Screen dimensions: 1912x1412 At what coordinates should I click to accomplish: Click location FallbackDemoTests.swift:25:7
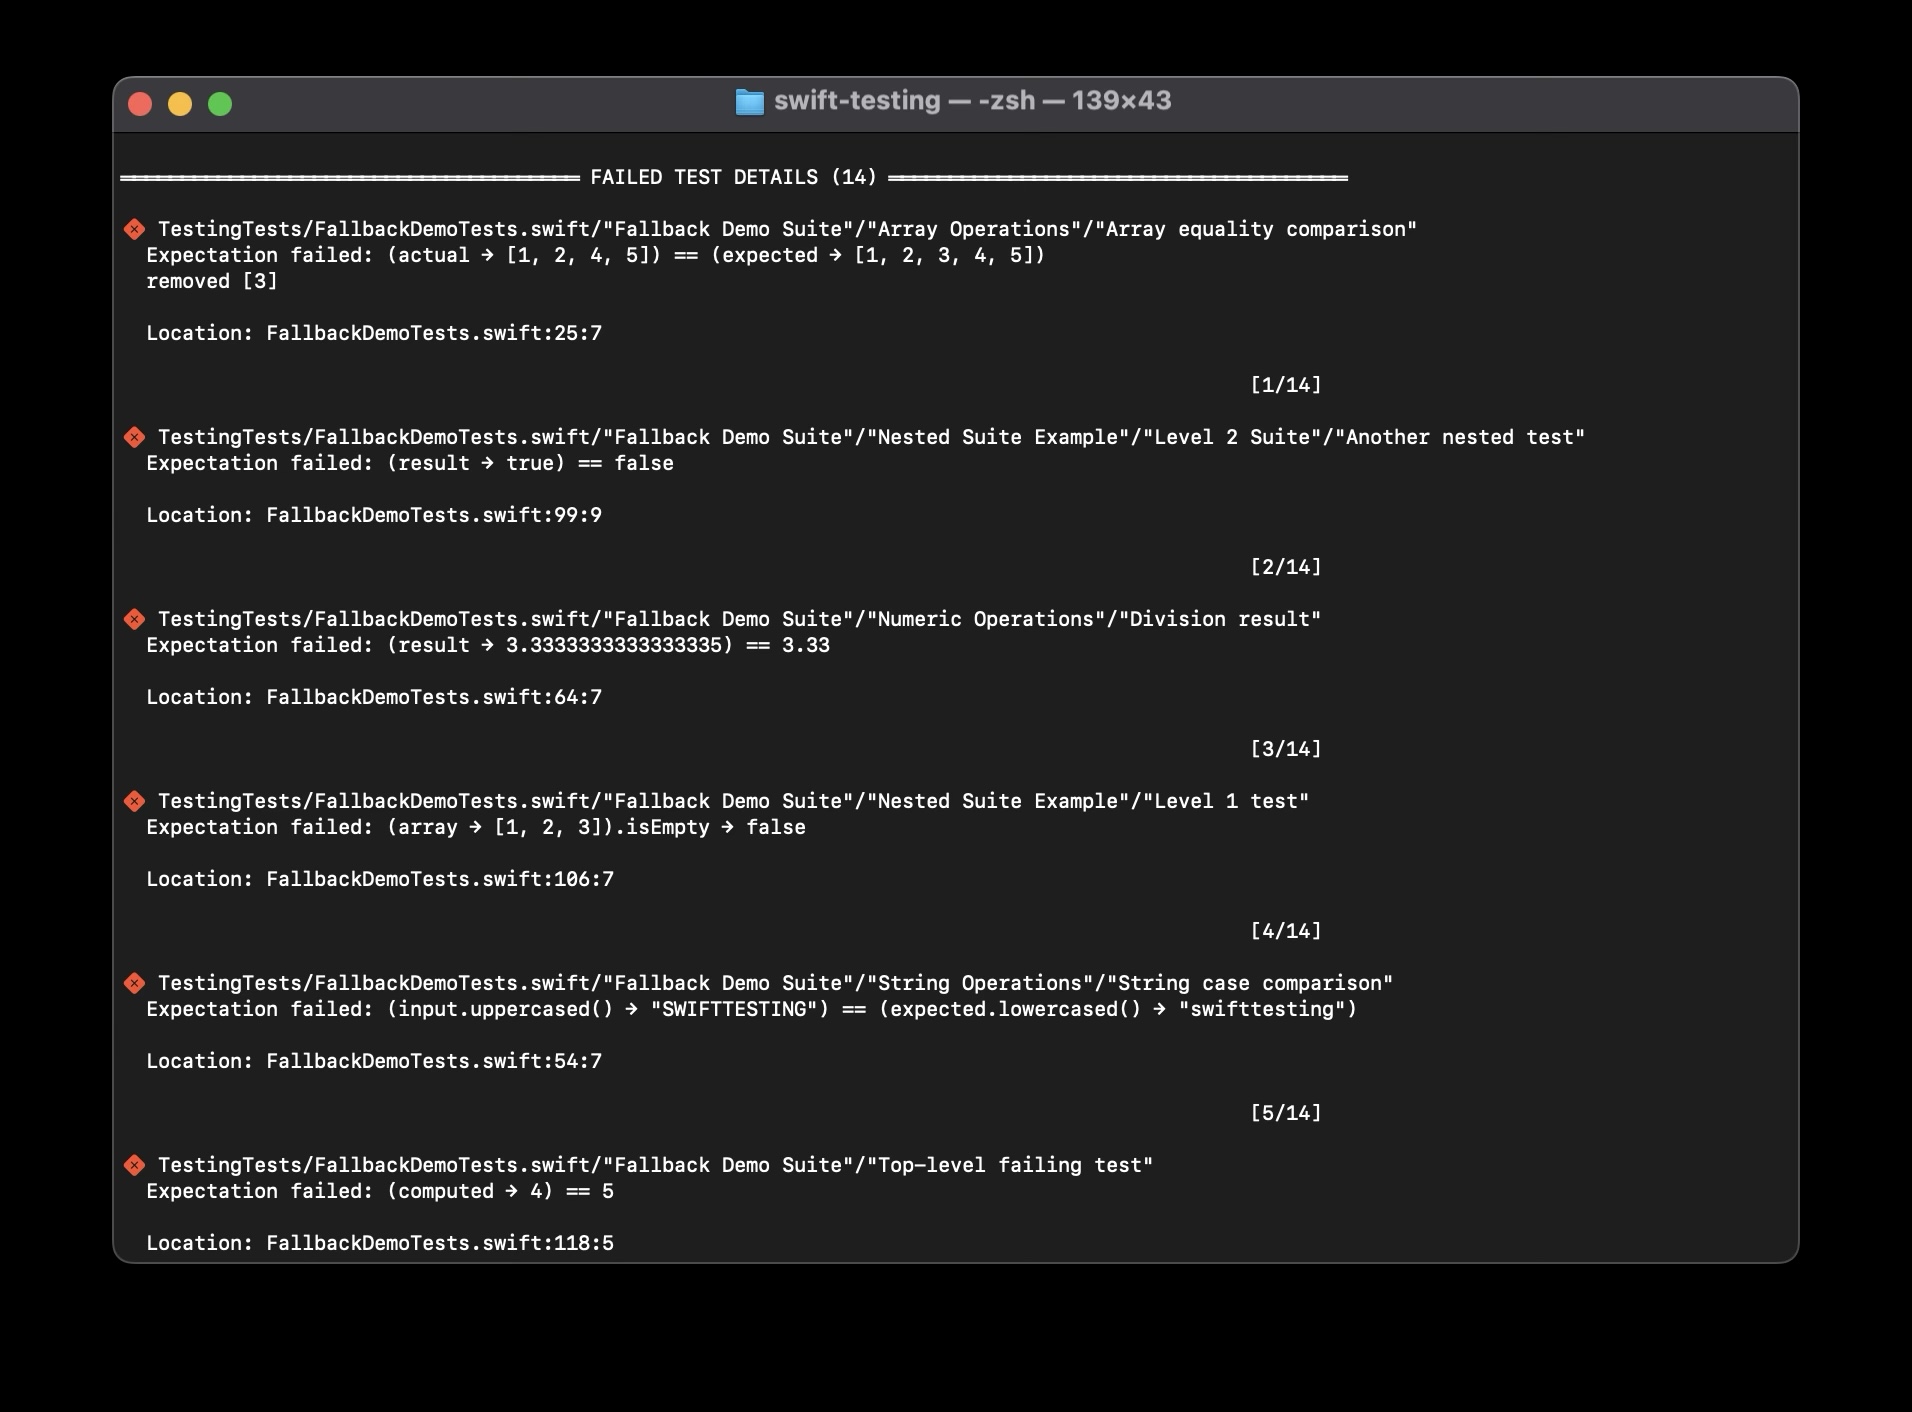[433, 334]
